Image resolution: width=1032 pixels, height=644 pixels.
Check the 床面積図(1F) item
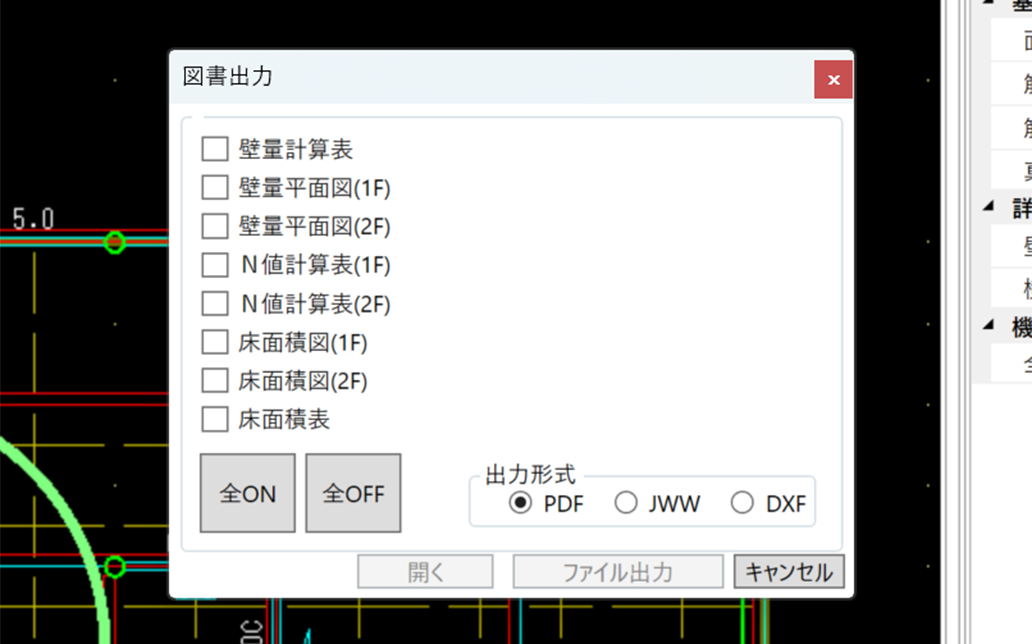coord(214,342)
